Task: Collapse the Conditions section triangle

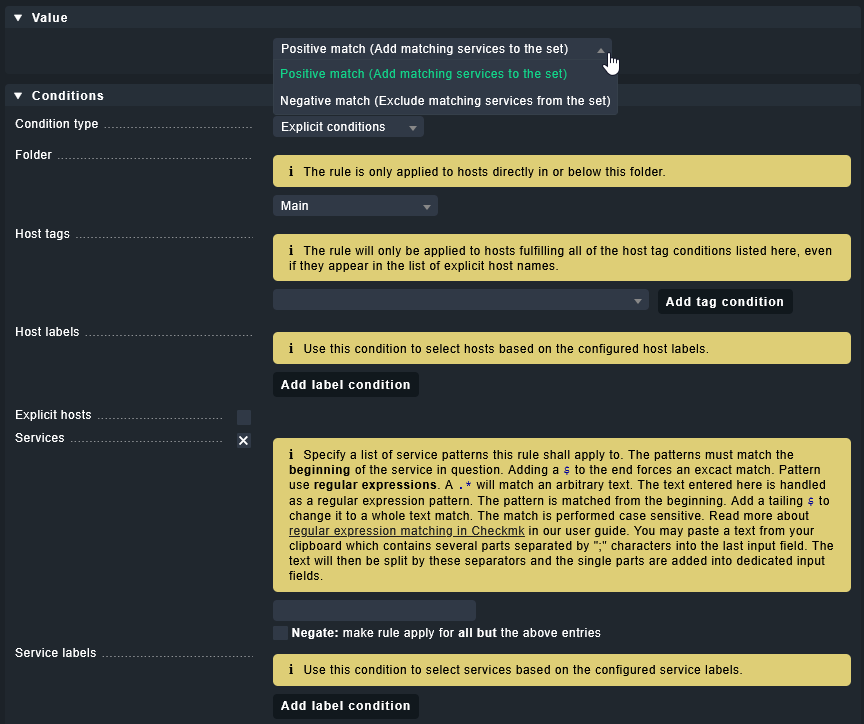Action: (x=18, y=96)
